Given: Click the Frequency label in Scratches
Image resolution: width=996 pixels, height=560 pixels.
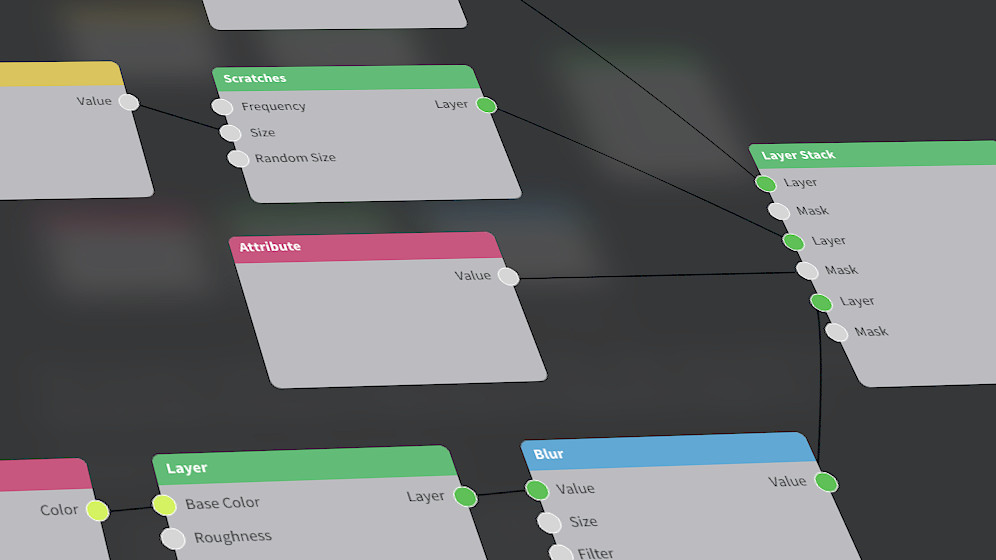Looking at the screenshot, I should [273, 106].
